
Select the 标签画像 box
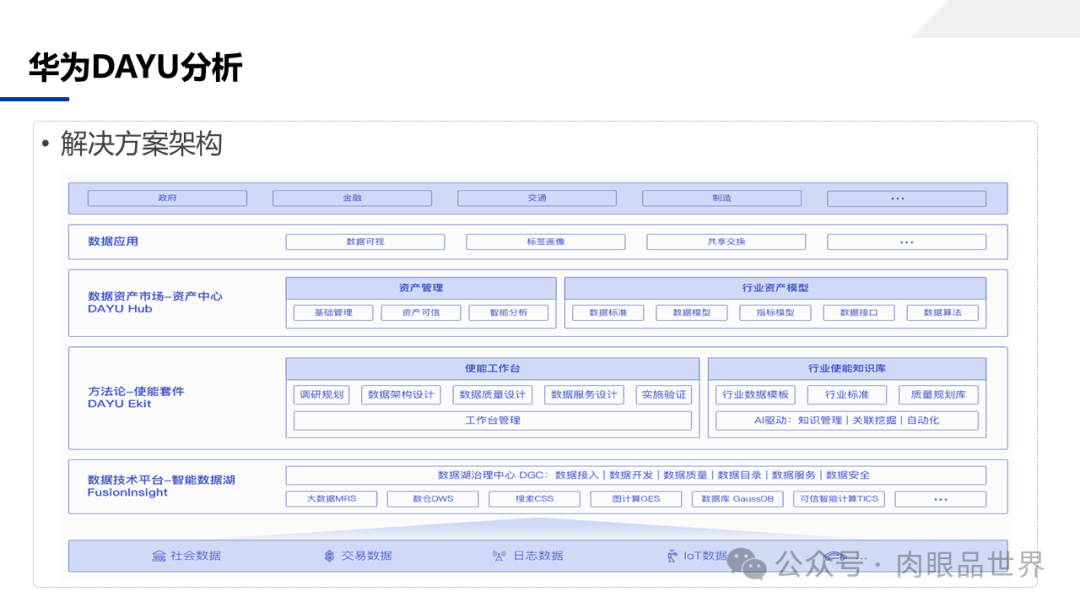click(x=546, y=242)
